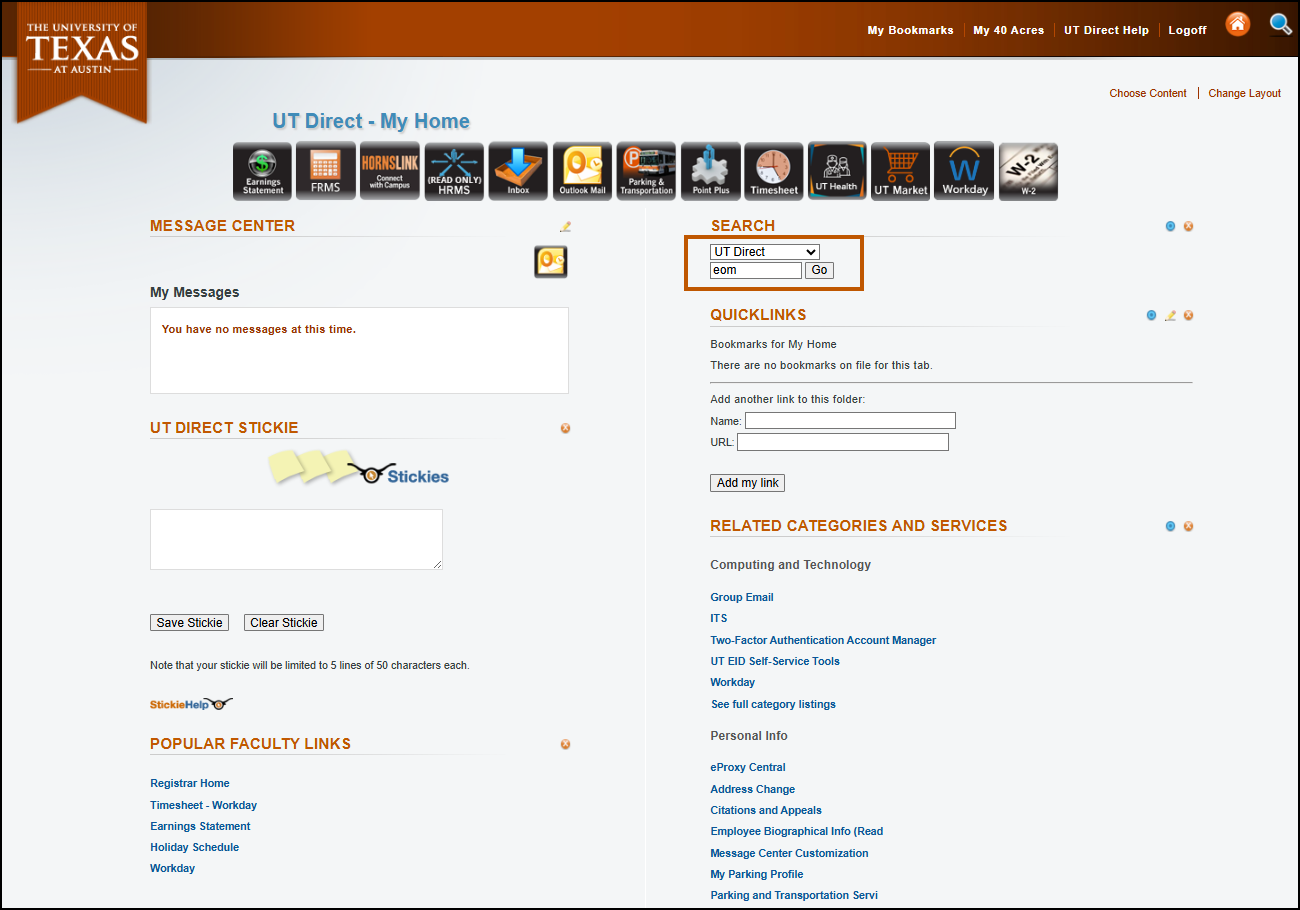The height and width of the screenshot is (910, 1300).
Task: Open the Address Change link
Action: click(x=753, y=789)
